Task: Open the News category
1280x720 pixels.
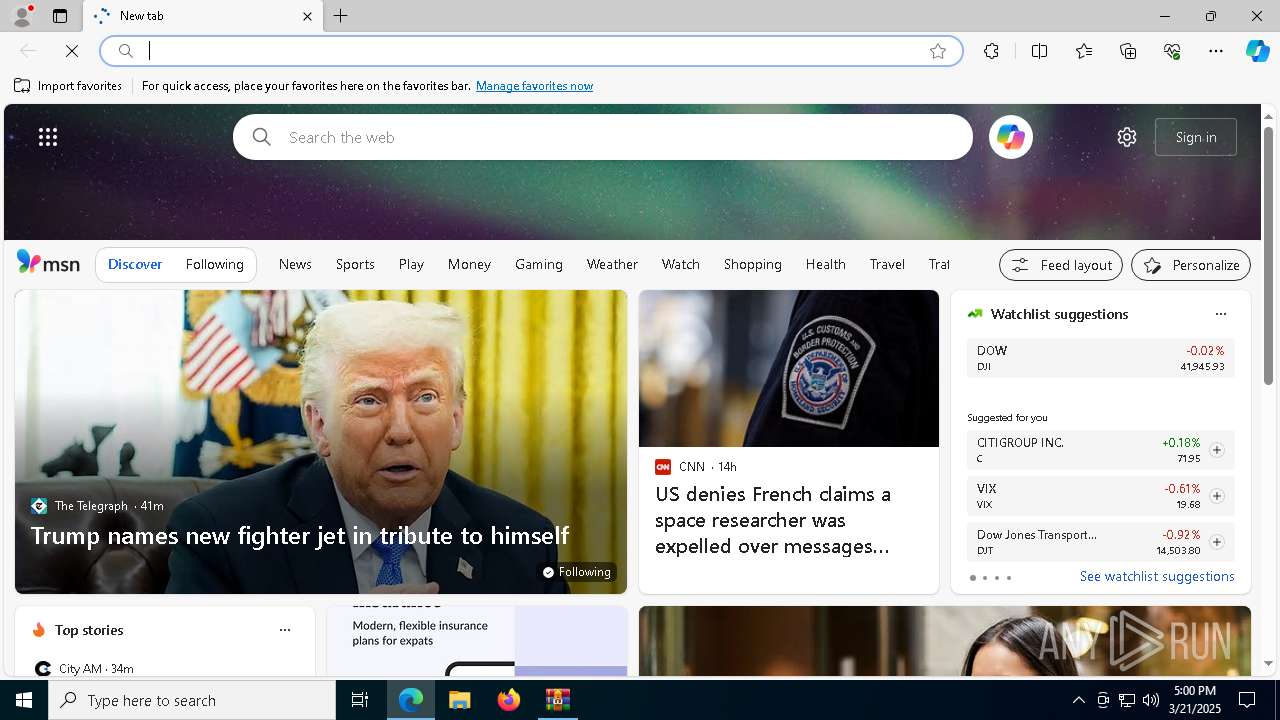Action: pyautogui.click(x=295, y=264)
